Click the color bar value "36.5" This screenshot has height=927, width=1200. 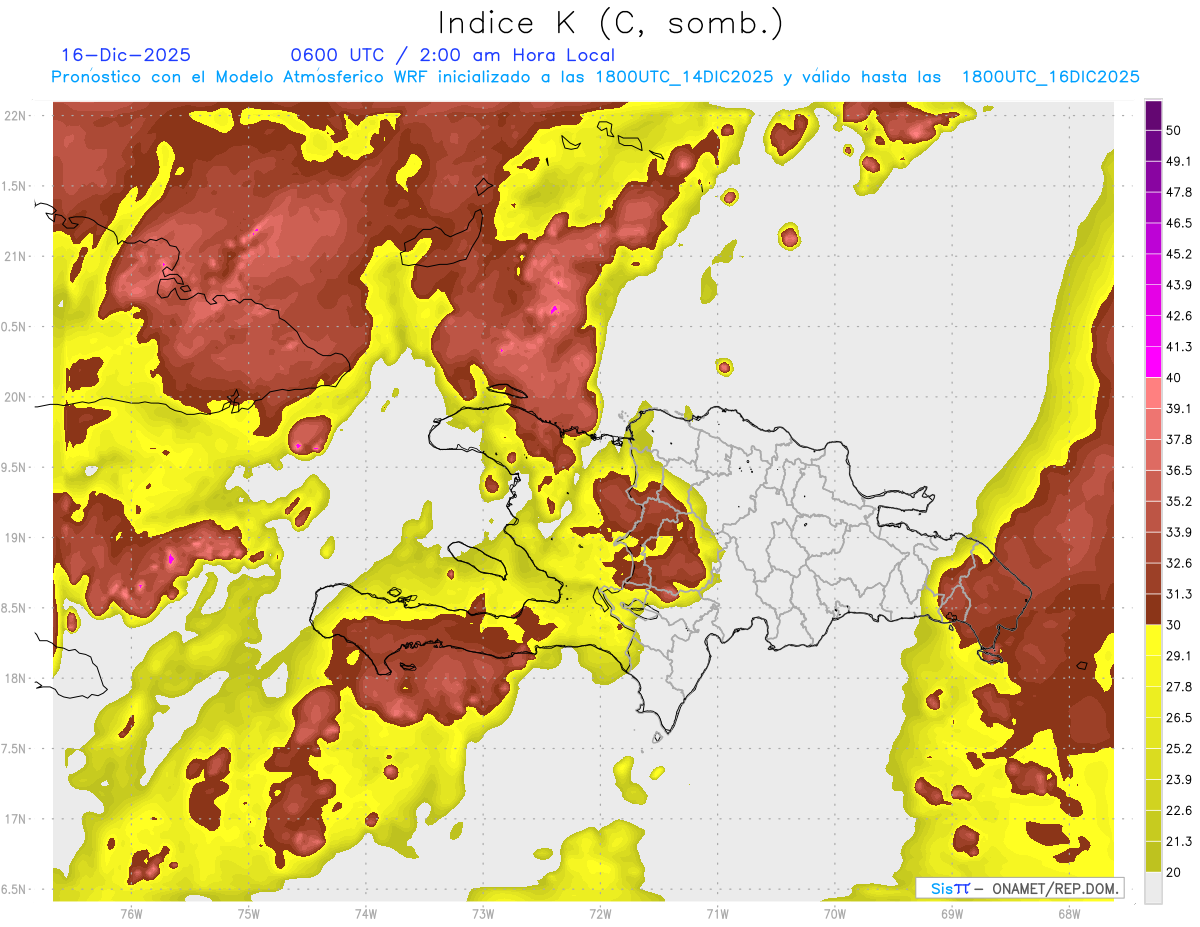[1180, 470]
